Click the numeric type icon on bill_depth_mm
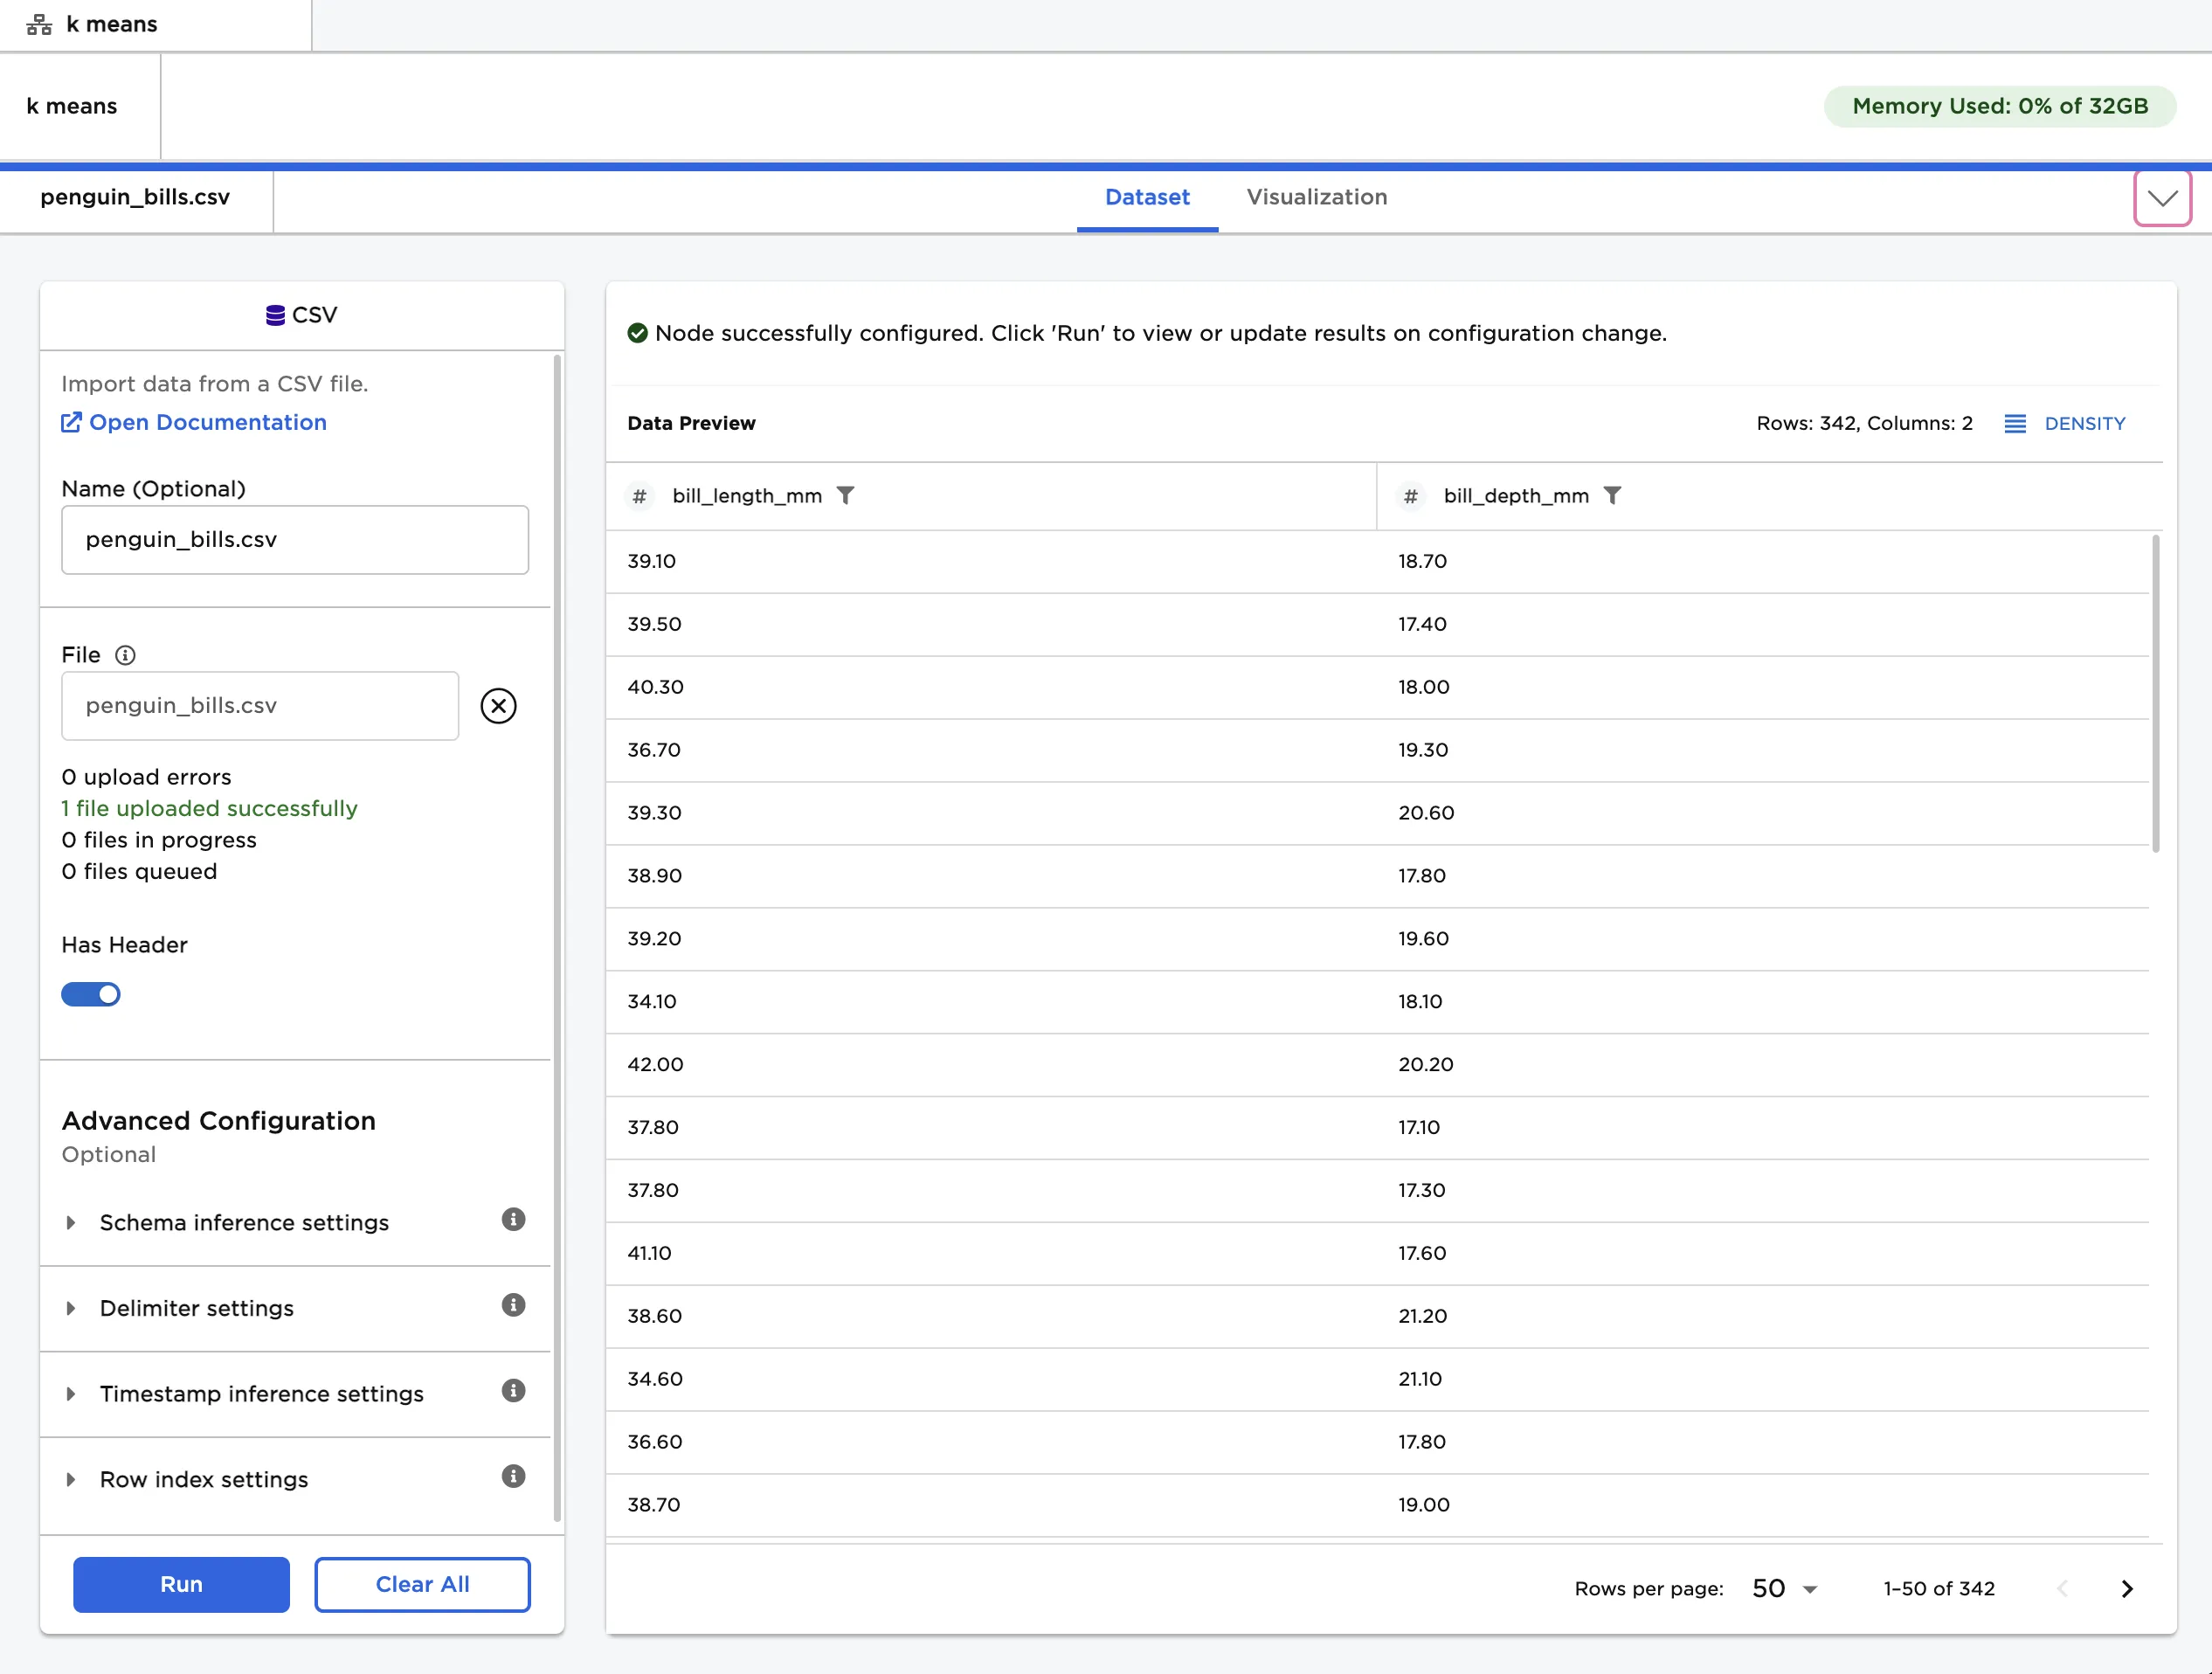The height and width of the screenshot is (1674, 2212). click(1410, 495)
